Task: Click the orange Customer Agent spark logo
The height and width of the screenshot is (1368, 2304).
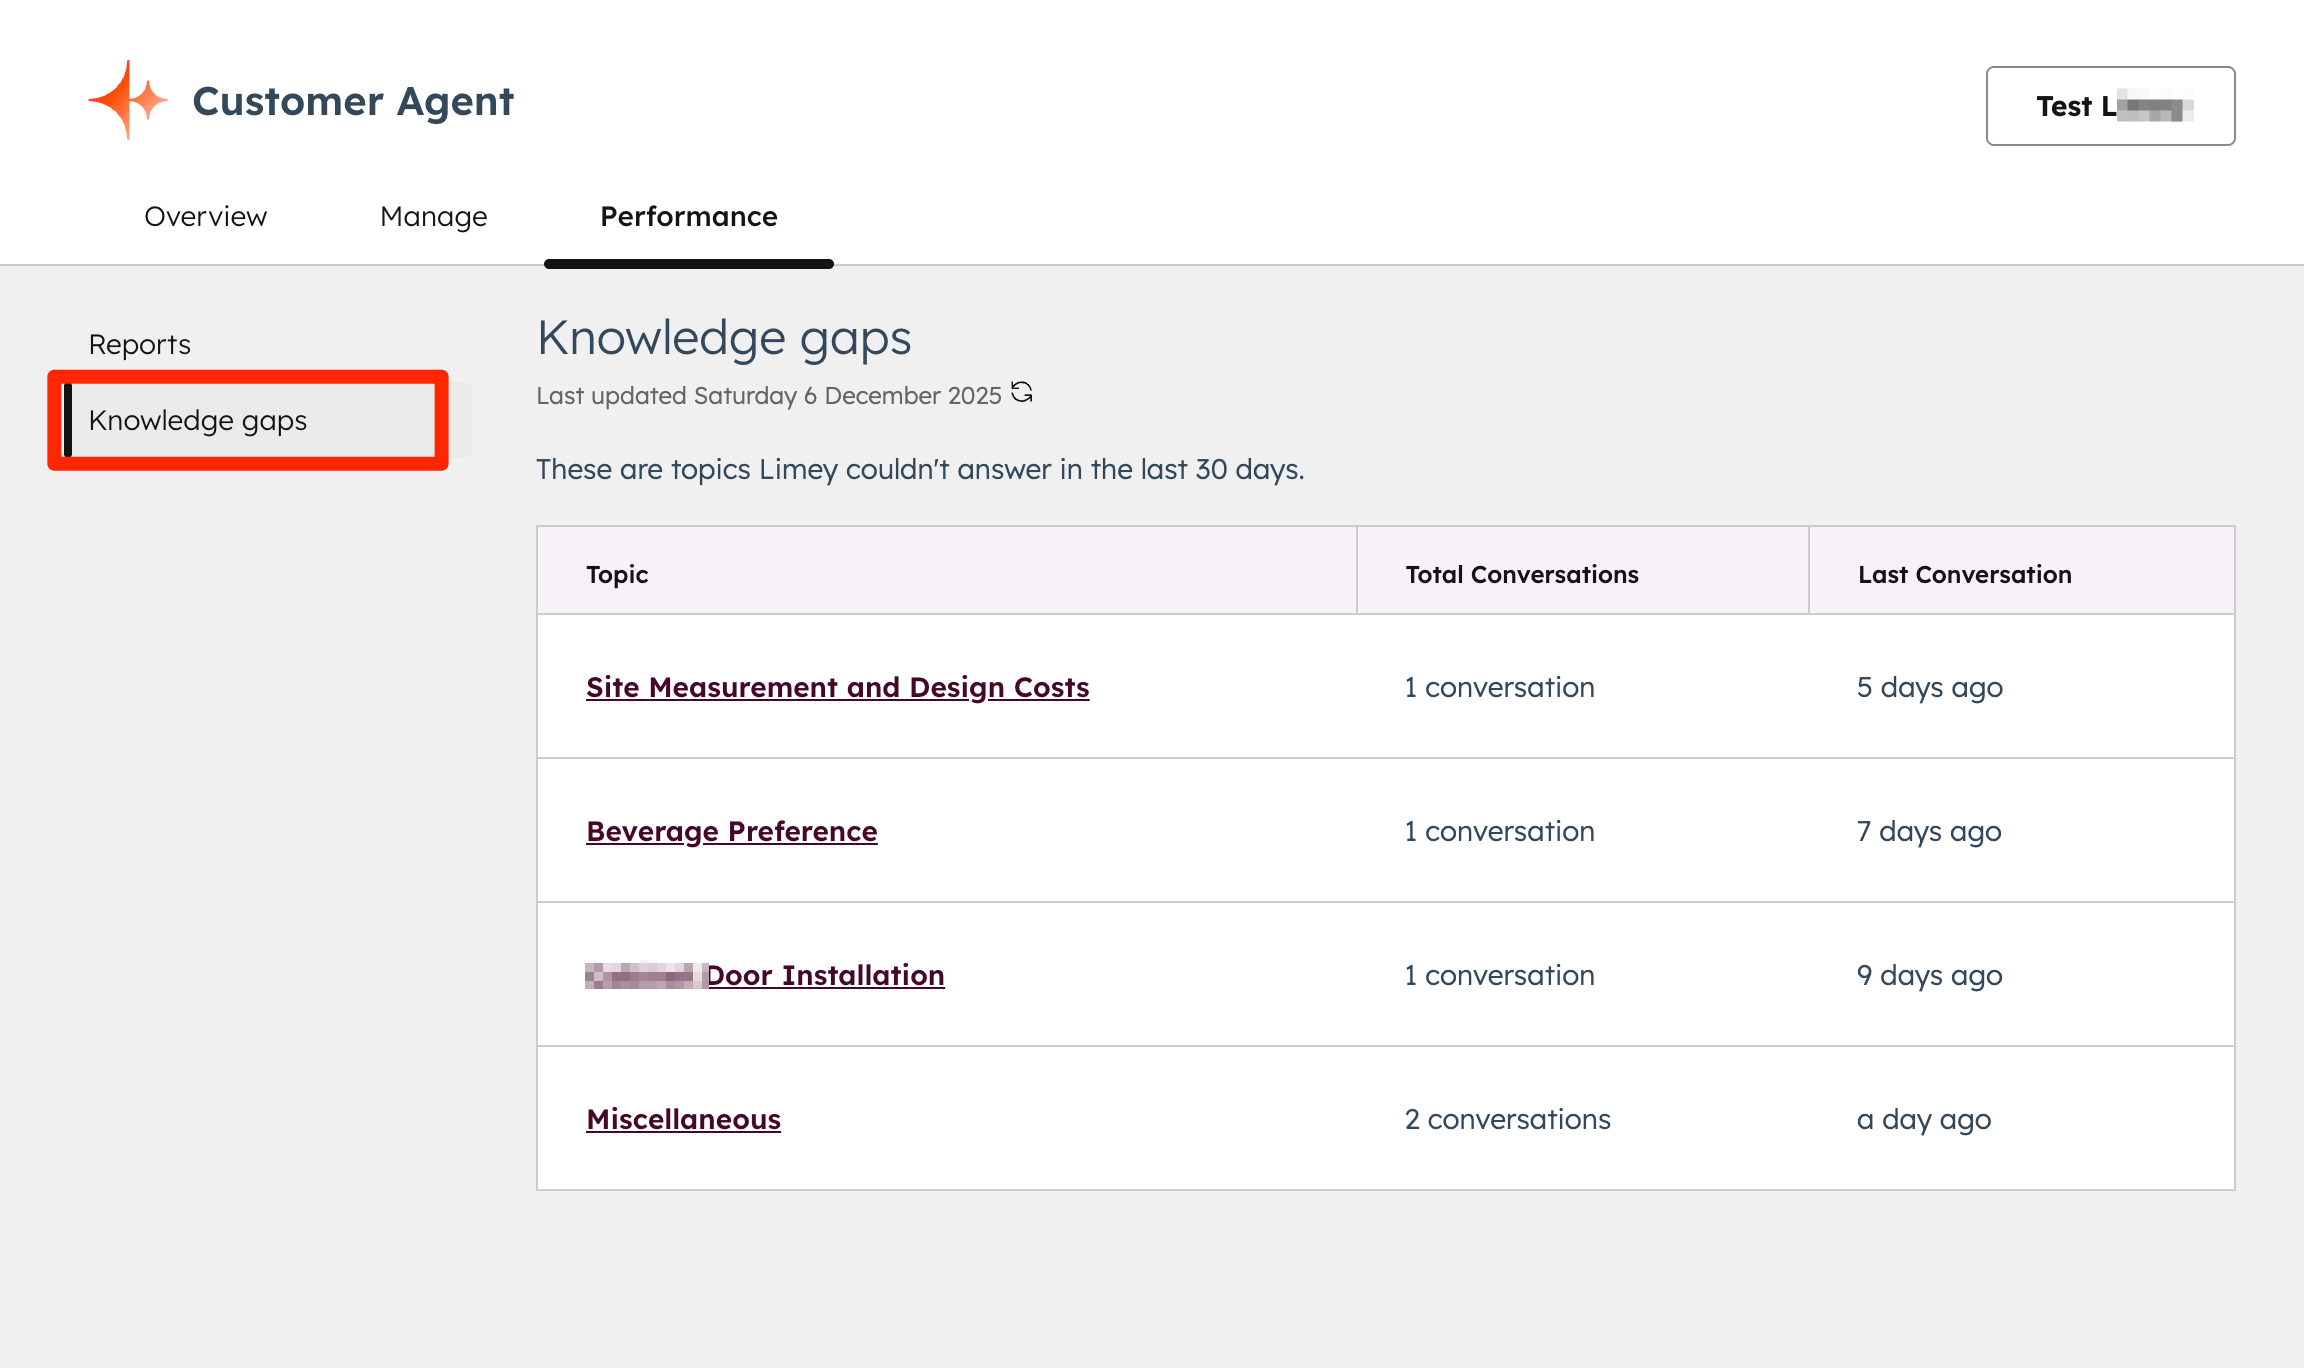Action: coord(126,99)
